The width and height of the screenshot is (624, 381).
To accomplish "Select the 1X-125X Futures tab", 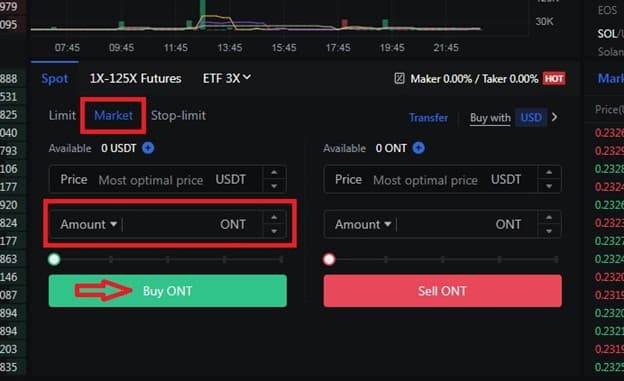I will click(135, 78).
